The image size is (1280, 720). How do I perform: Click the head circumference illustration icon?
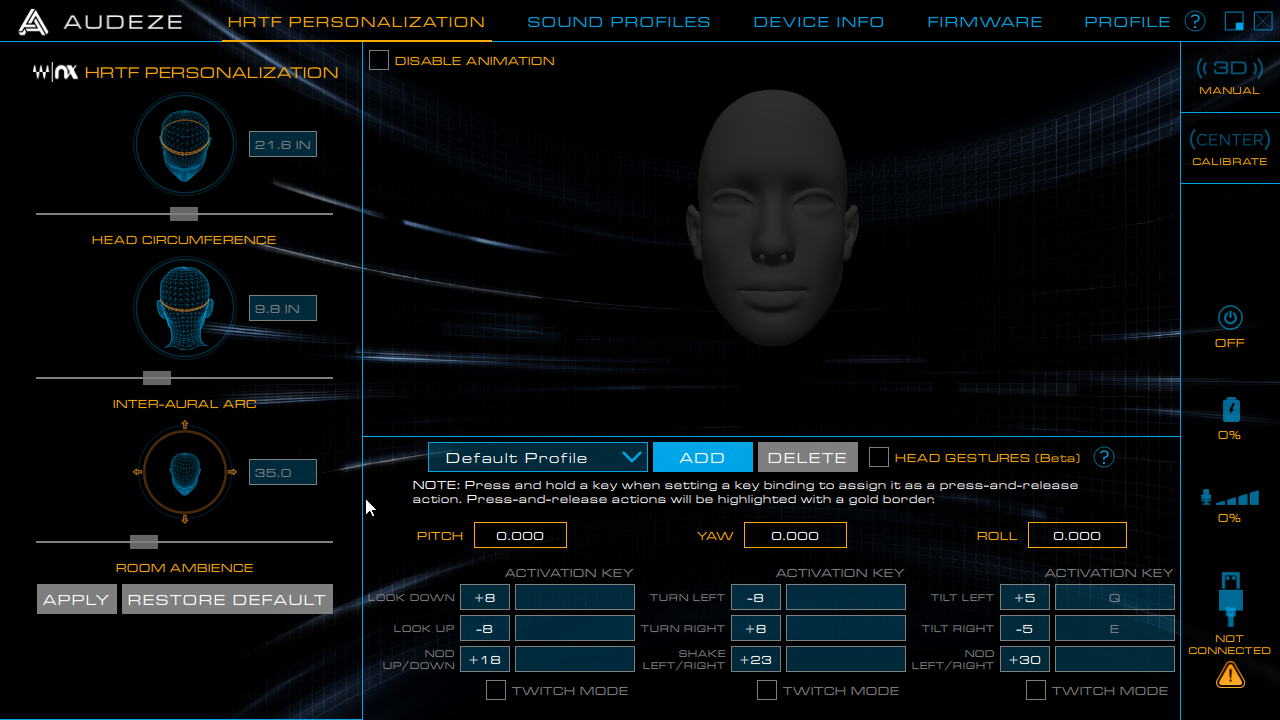tap(185, 145)
